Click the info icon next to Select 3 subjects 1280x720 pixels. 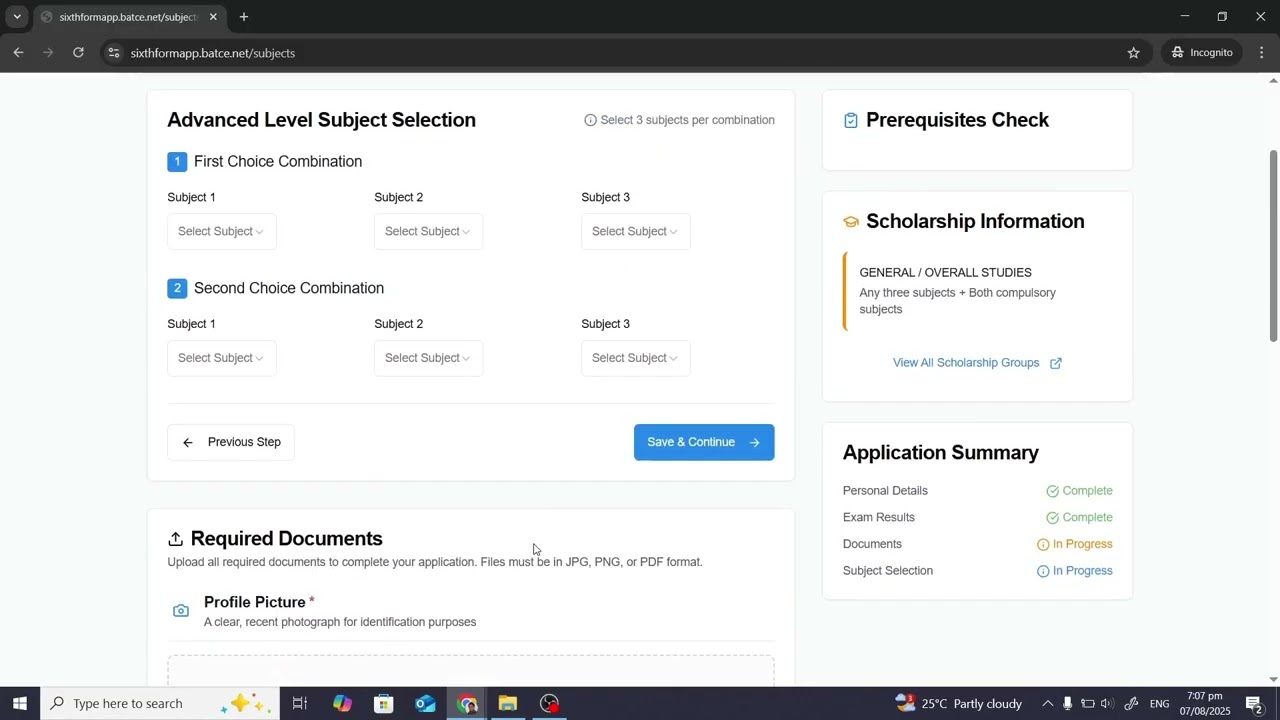[x=590, y=120]
